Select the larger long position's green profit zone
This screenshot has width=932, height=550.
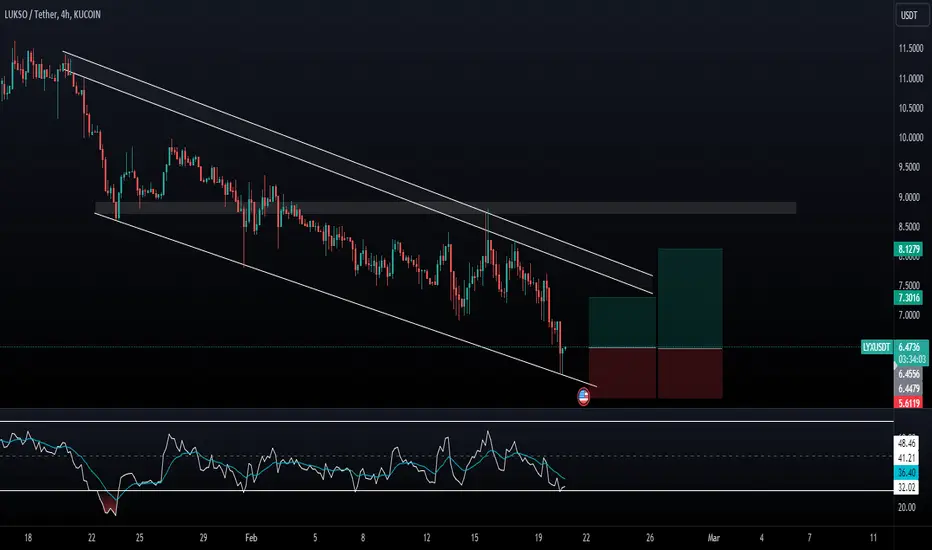click(x=690, y=298)
